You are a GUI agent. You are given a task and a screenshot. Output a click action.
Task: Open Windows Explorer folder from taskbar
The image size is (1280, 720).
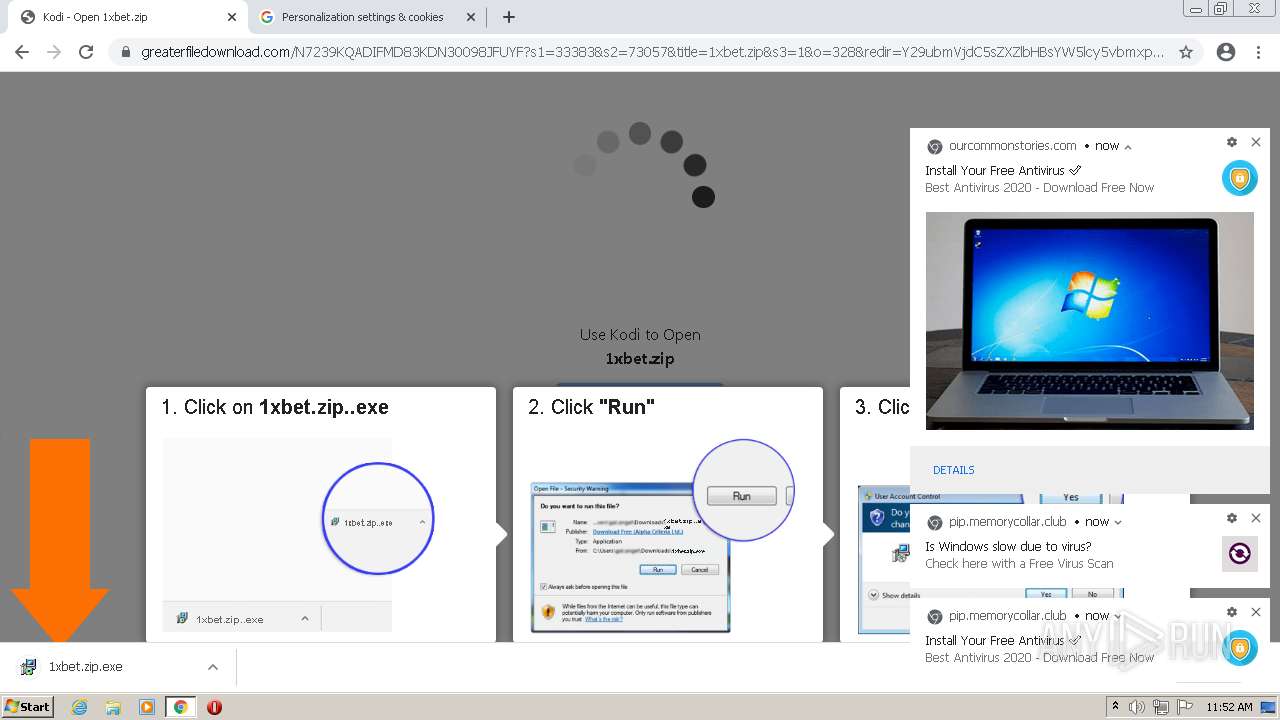pos(113,707)
